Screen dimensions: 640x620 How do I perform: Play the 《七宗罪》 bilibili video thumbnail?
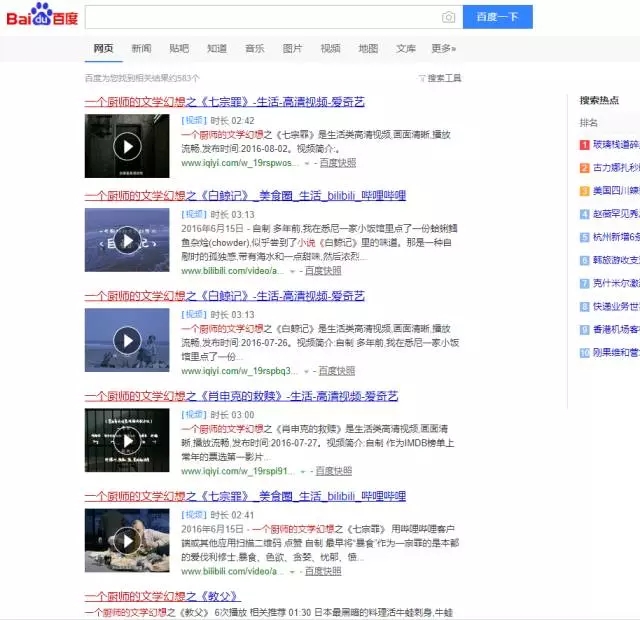coord(127,540)
